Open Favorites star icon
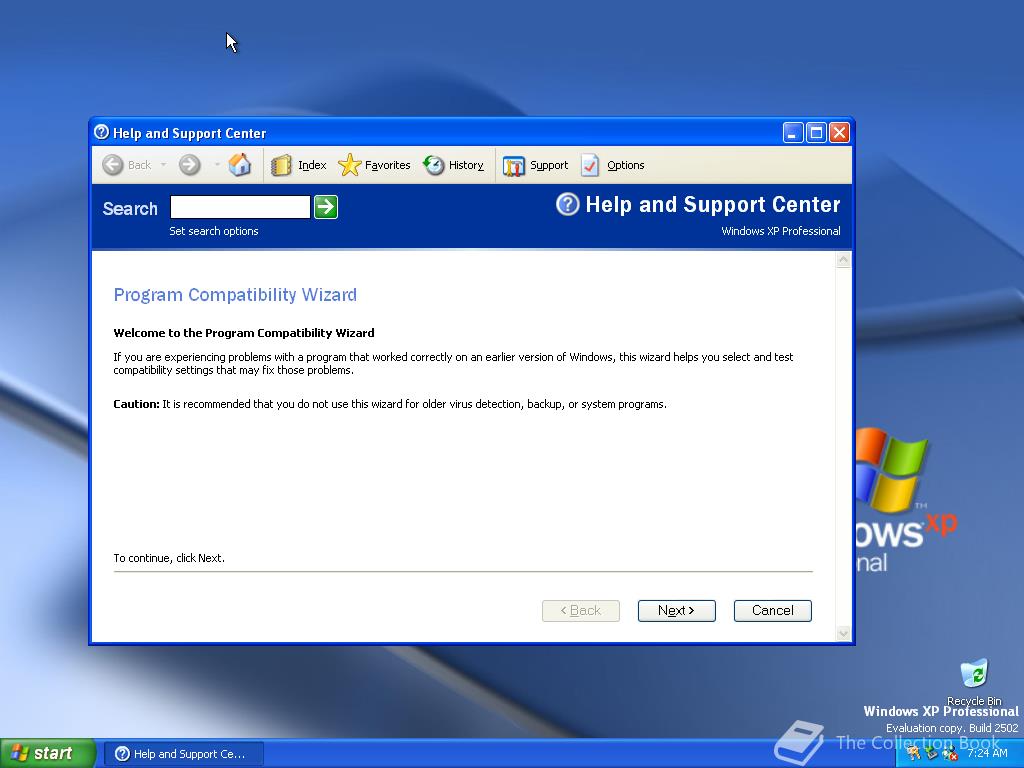 [x=349, y=165]
